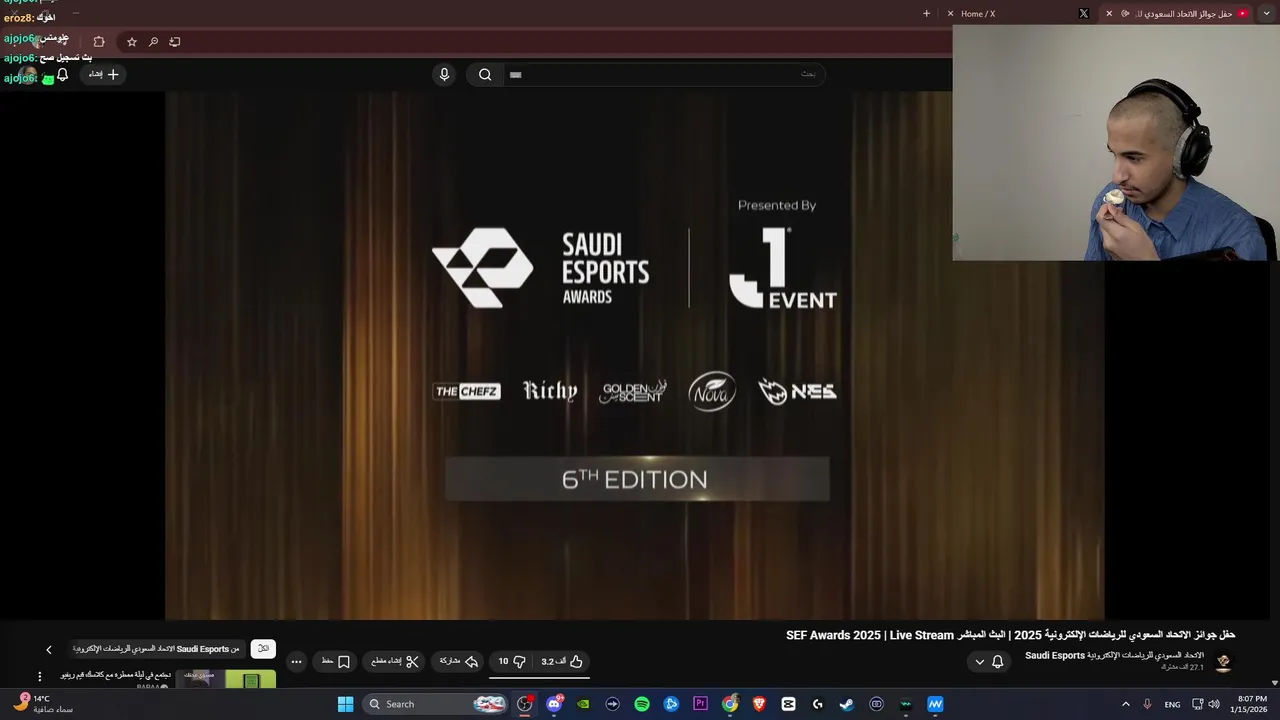Open the 14°C weather widget
1280x720 pixels.
click(44, 704)
